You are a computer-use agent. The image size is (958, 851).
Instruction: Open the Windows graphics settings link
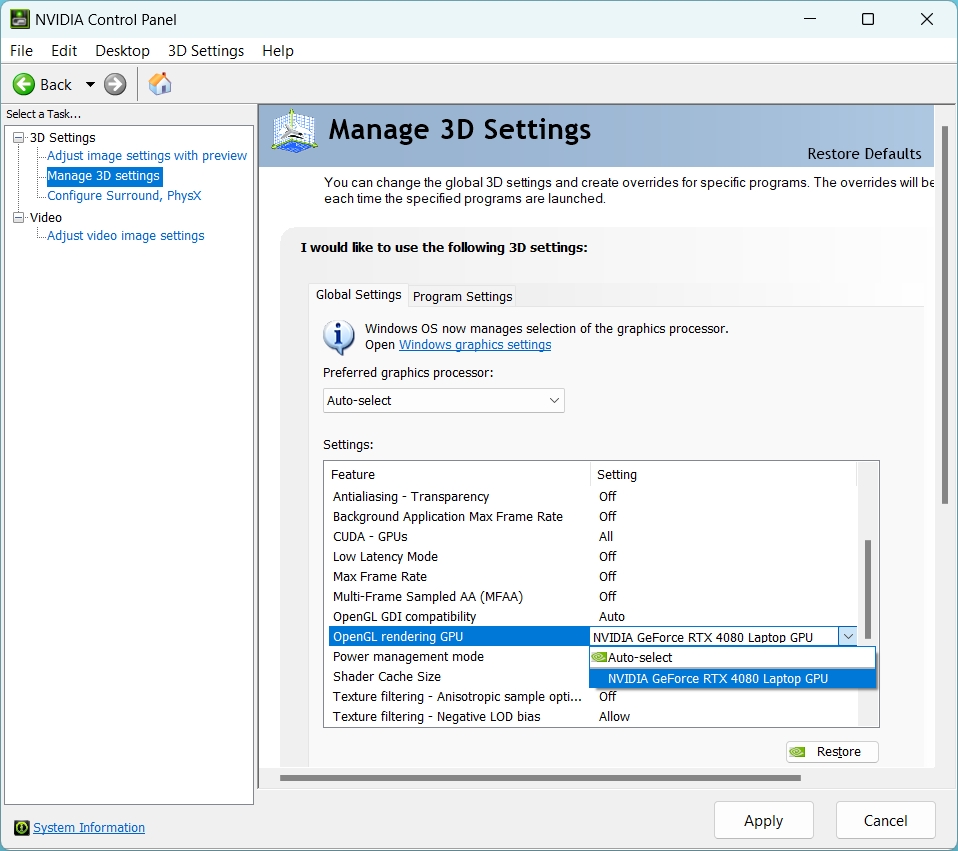(x=475, y=345)
